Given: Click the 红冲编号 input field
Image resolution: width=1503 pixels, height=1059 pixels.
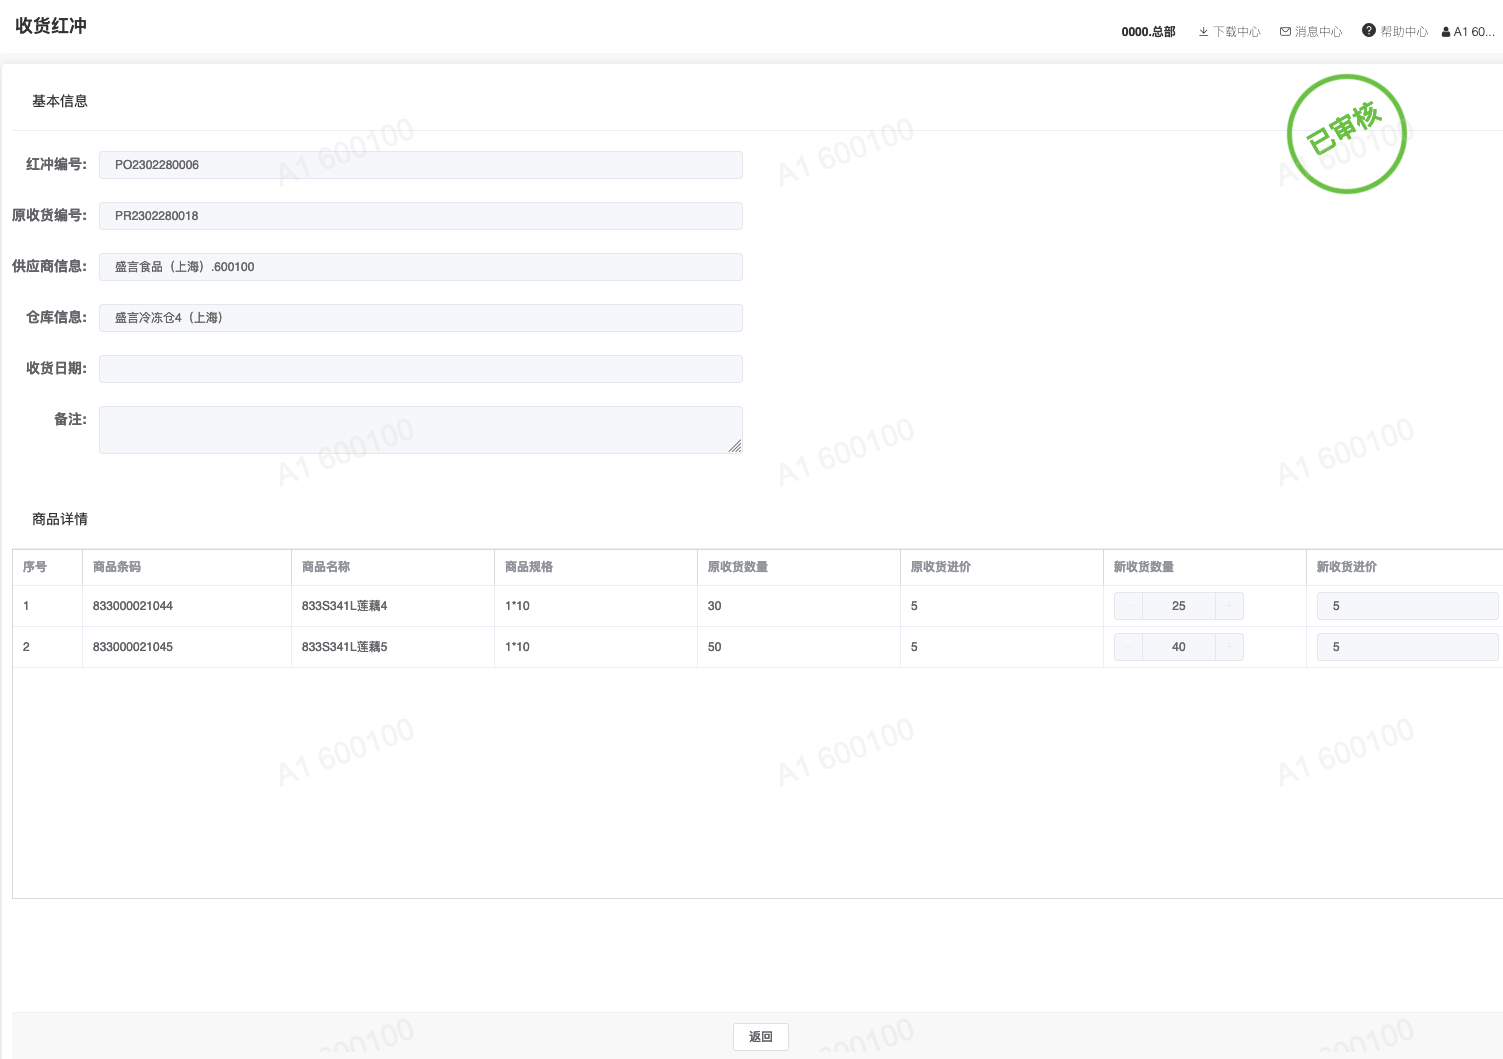Looking at the screenshot, I should tap(421, 165).
